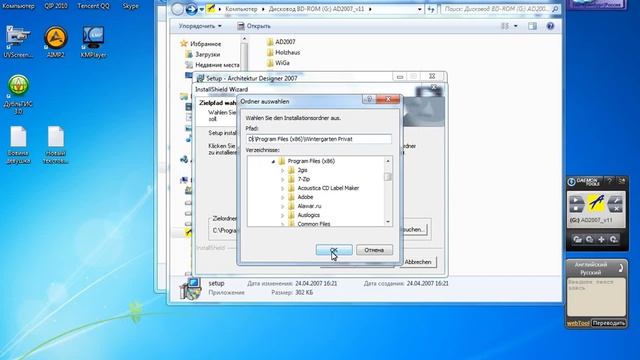The height and width of the screenshot is (360, 640).
Task: Expand the Adobe folder node
Action: click(x=282, y=197)
